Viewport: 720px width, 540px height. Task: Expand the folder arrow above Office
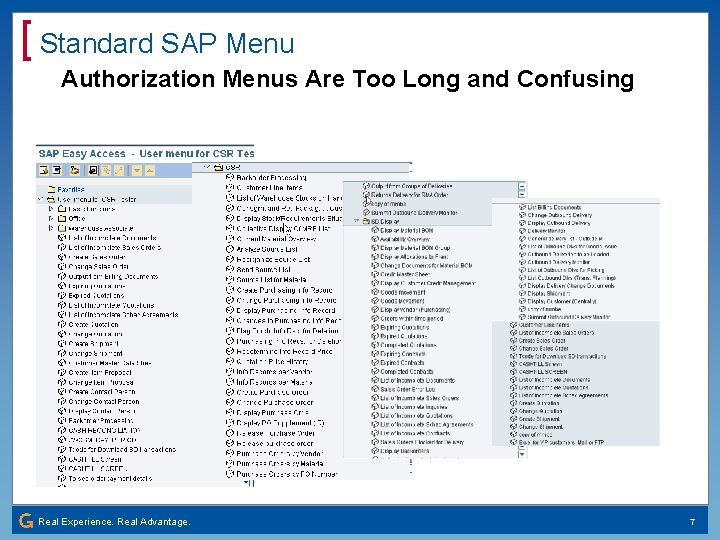pos(51,209)
